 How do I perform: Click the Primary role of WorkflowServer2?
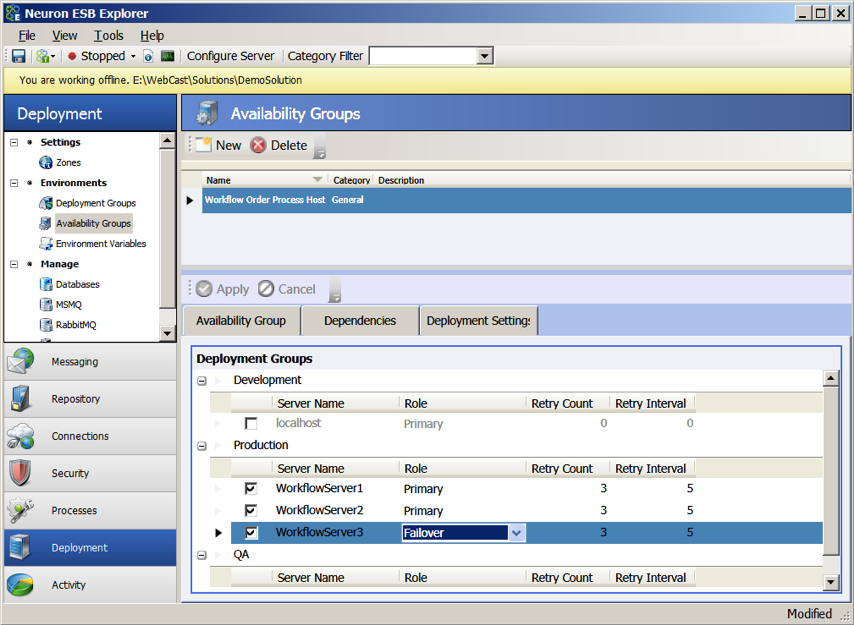click(x=423, y=511)
